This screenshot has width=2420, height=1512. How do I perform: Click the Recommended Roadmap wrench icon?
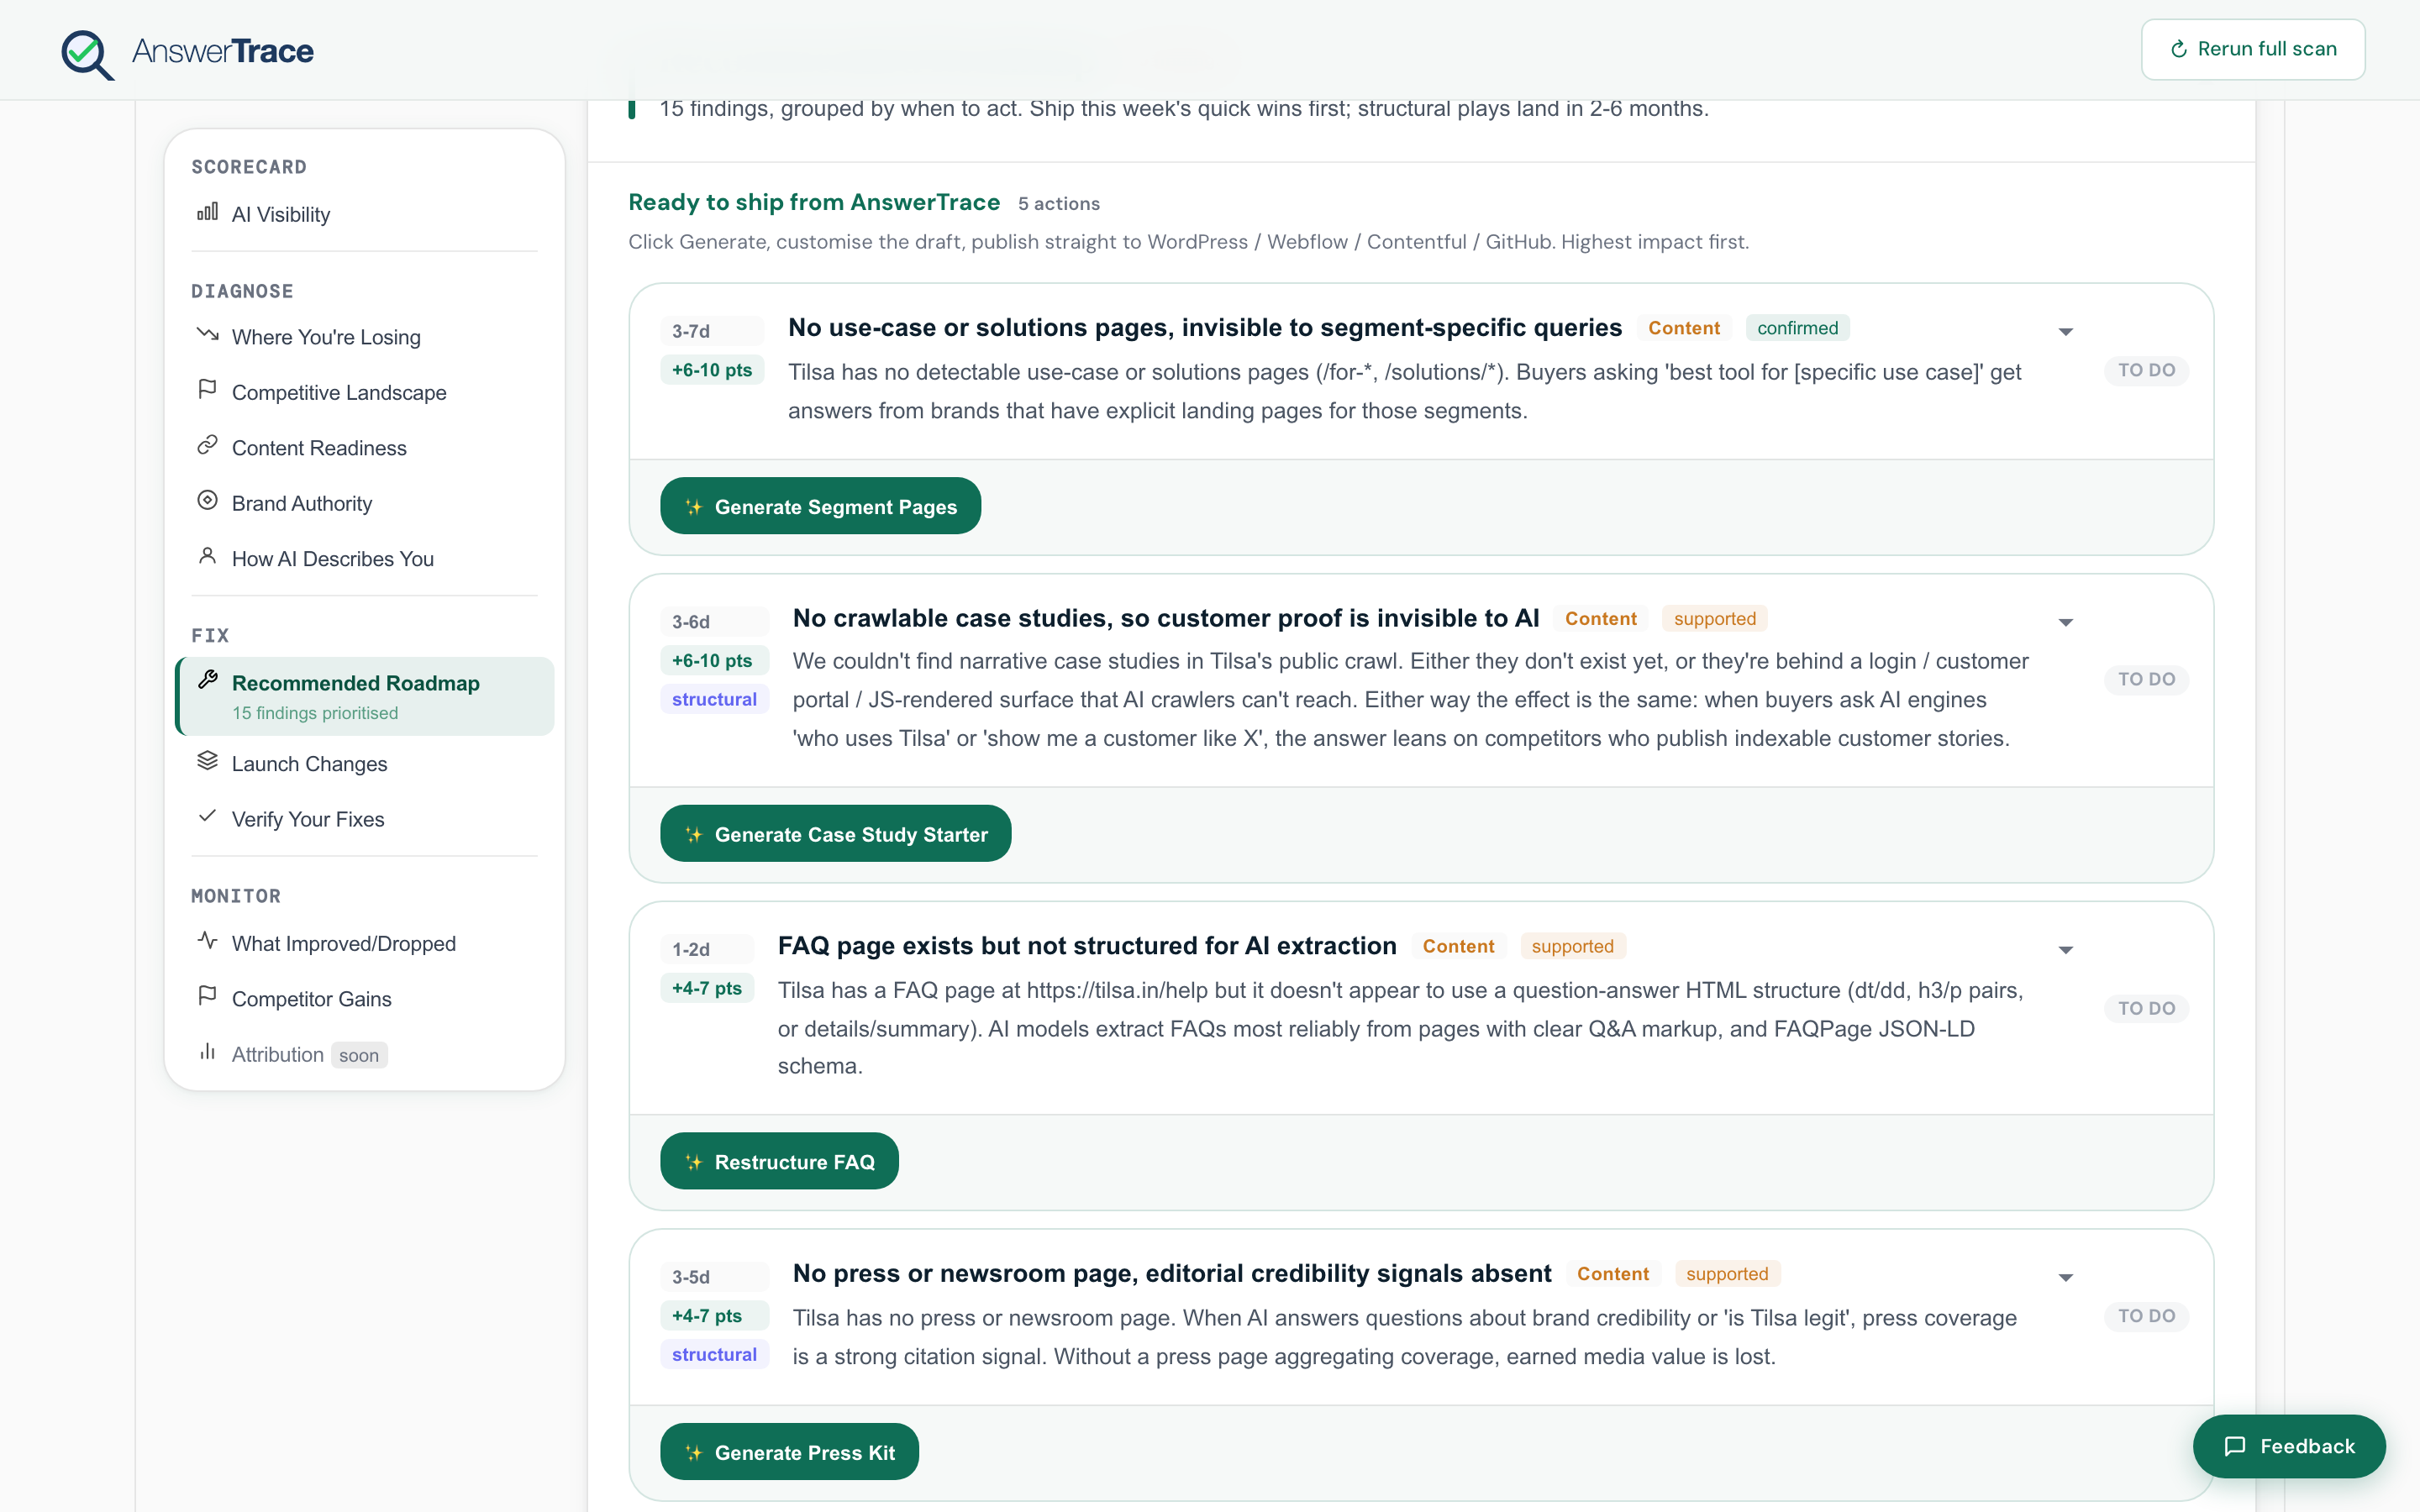207,680
